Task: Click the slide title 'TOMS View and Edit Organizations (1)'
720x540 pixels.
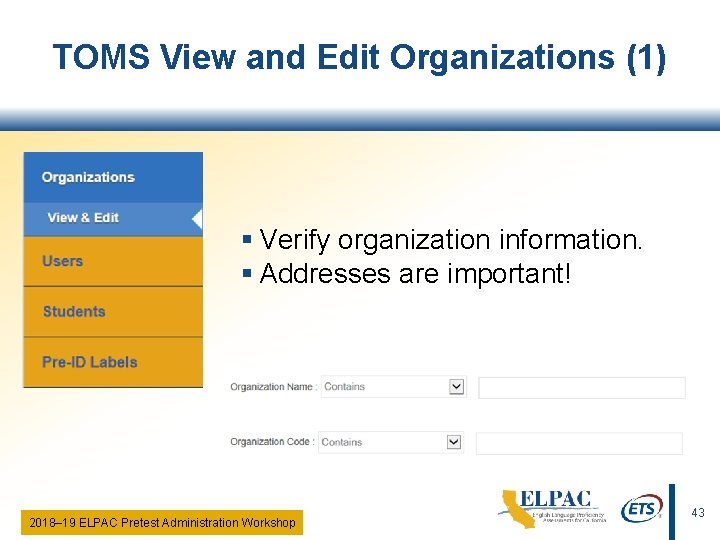Action: click(x=359, y=57)
